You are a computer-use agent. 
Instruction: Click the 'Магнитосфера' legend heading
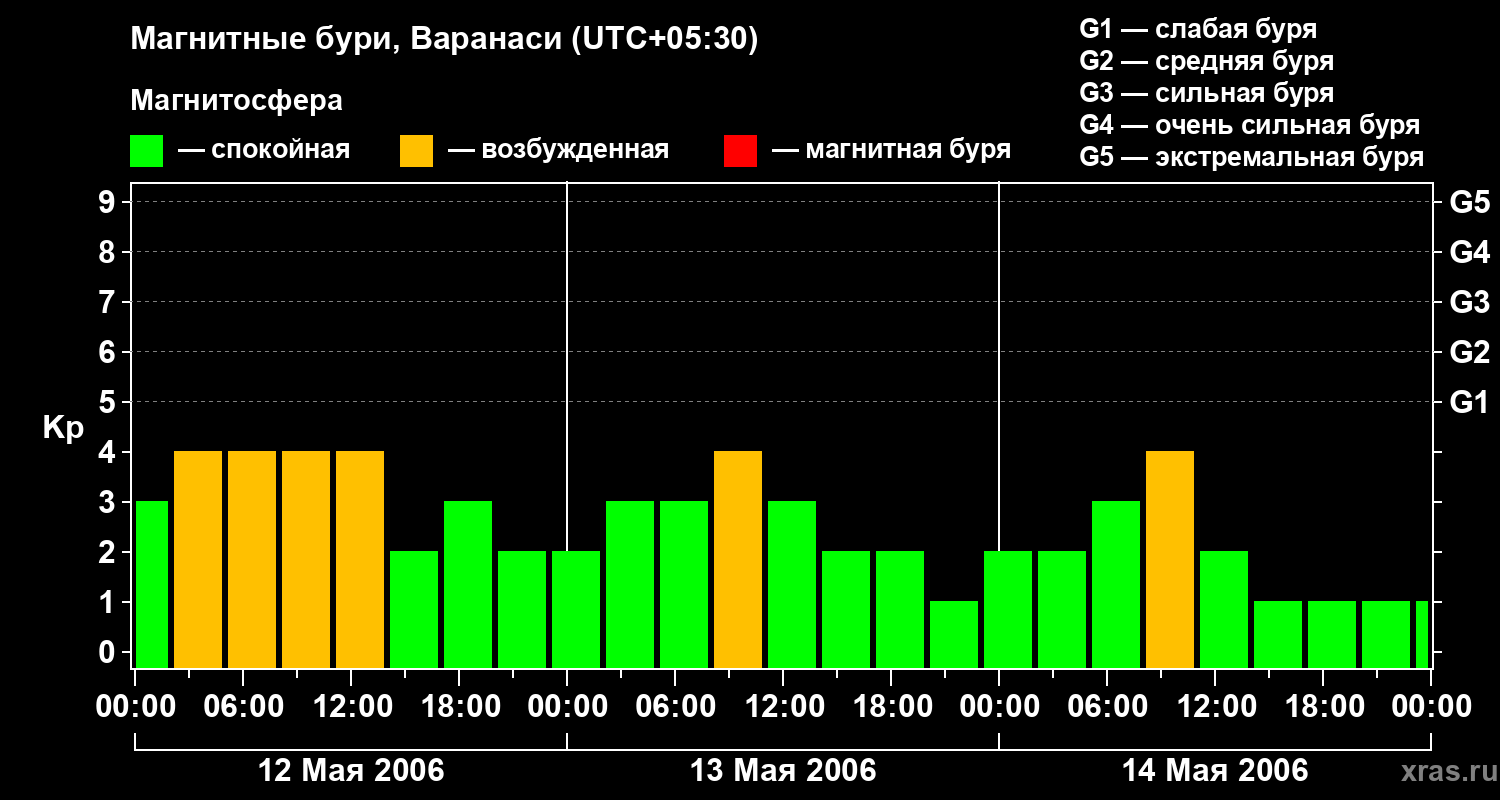pos(237,101)
